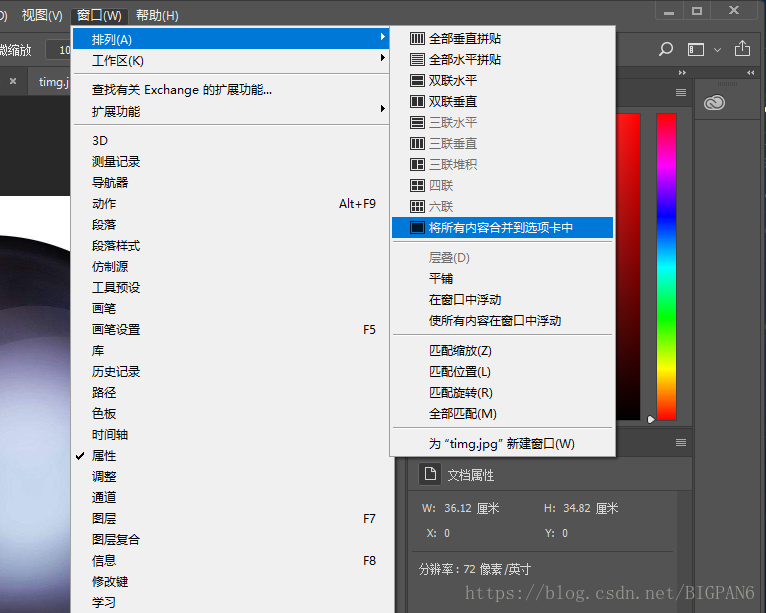Collapse the panel dock with double arrows
This screenshot has width=766, height=613.
coord(682,73)
